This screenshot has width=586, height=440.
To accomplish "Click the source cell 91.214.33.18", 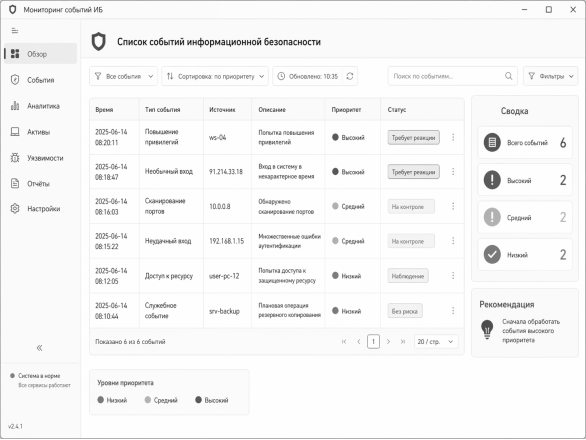I will [x=226, y=172].
